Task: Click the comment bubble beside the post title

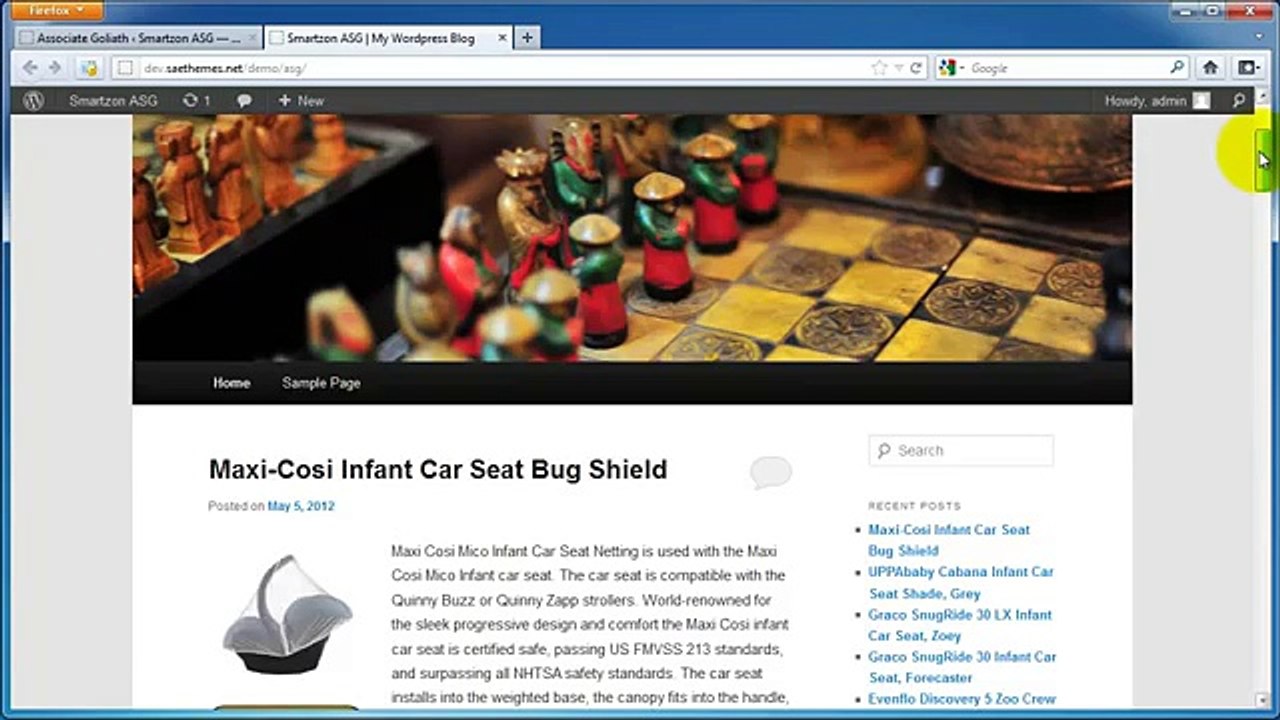Action: point(770,472)
